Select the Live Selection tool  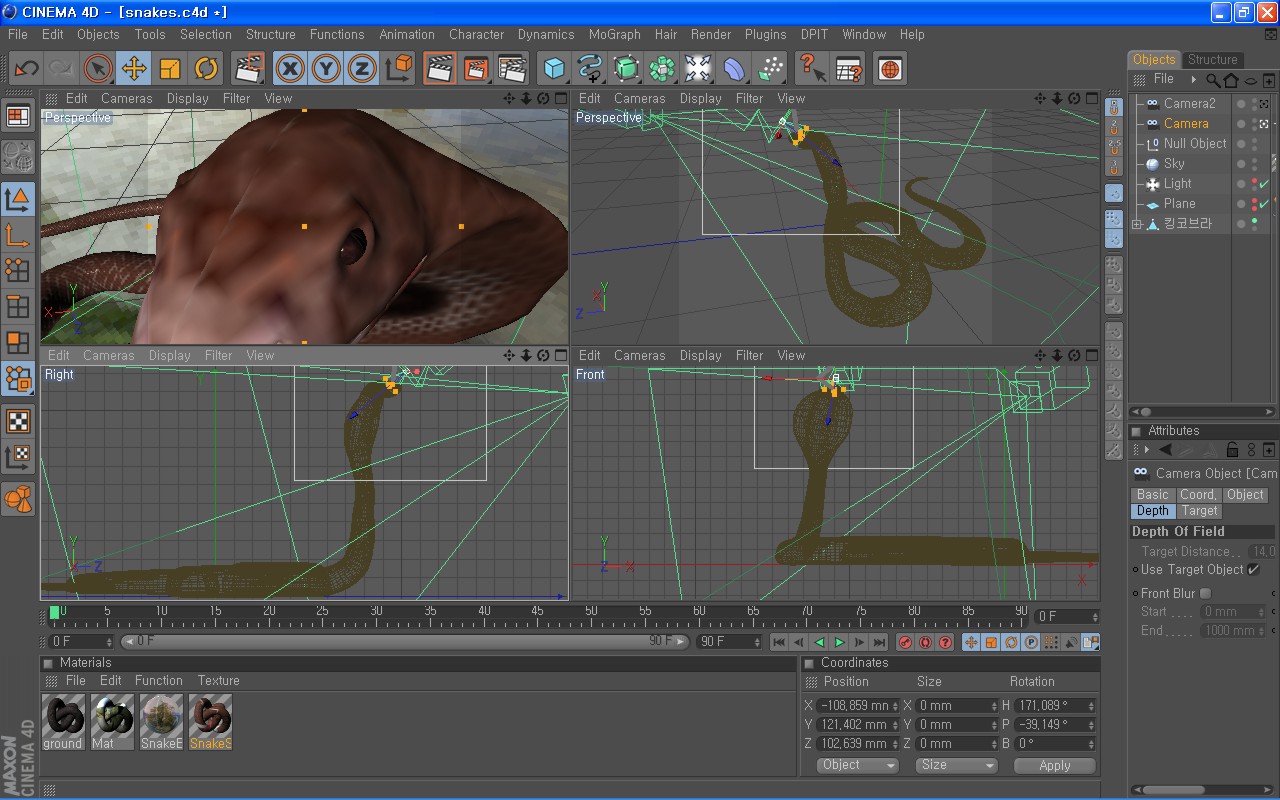pos(97,69)
